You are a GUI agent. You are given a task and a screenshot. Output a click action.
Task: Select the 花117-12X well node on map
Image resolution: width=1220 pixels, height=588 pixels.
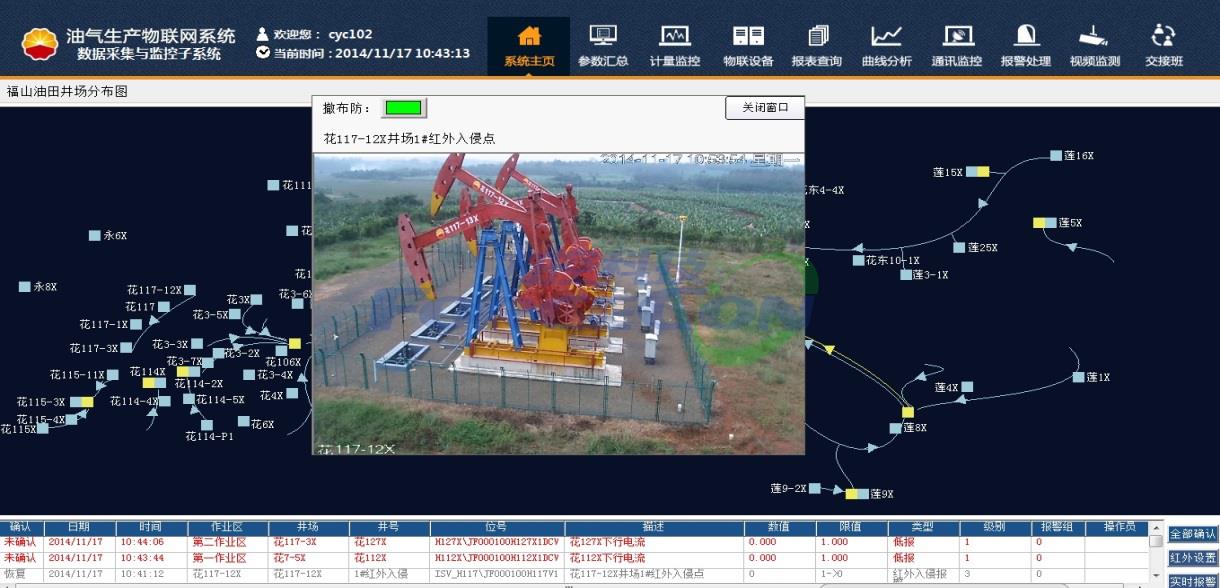190,290
